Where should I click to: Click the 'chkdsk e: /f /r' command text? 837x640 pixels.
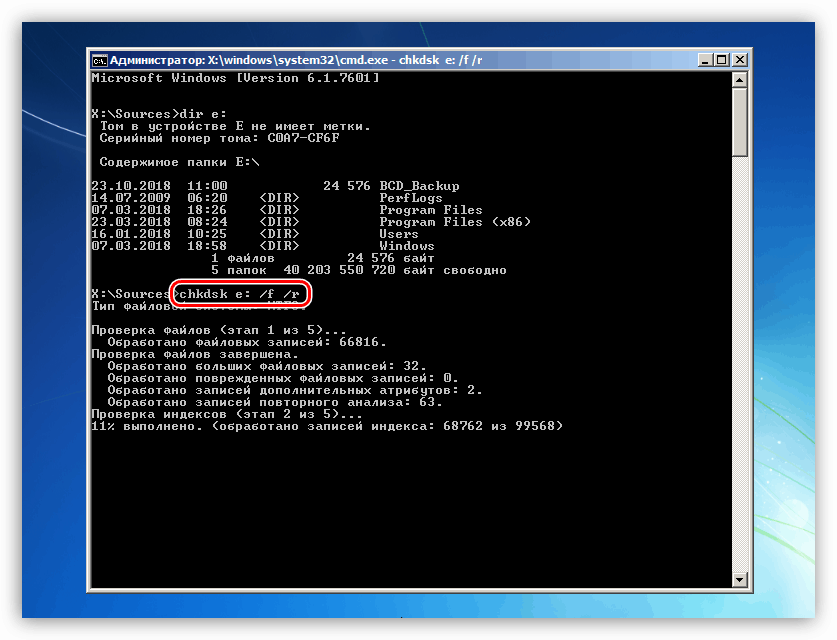239,294
